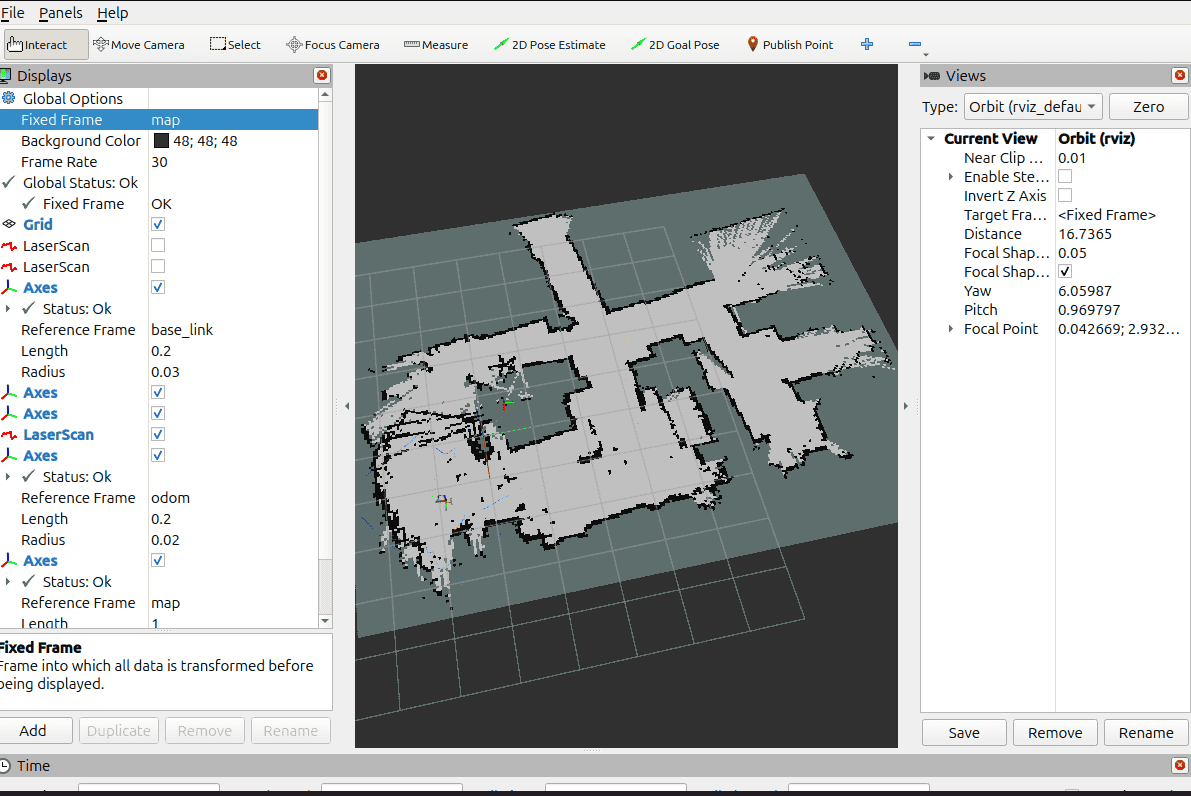Expand the Focal Point property
1191x796 pixels.
951,329
